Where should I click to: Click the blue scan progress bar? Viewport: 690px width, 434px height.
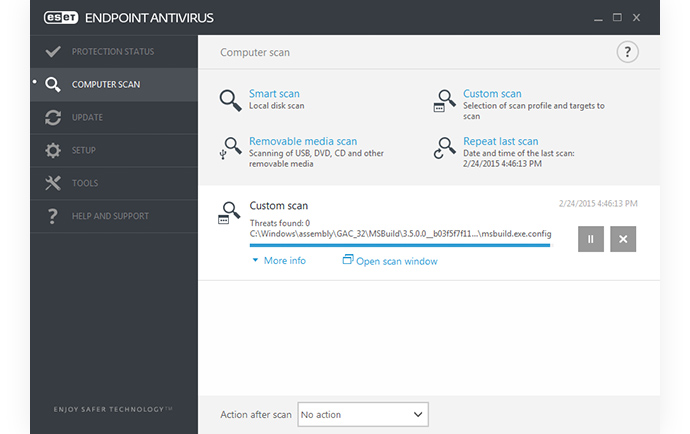(x=400, y=245)
